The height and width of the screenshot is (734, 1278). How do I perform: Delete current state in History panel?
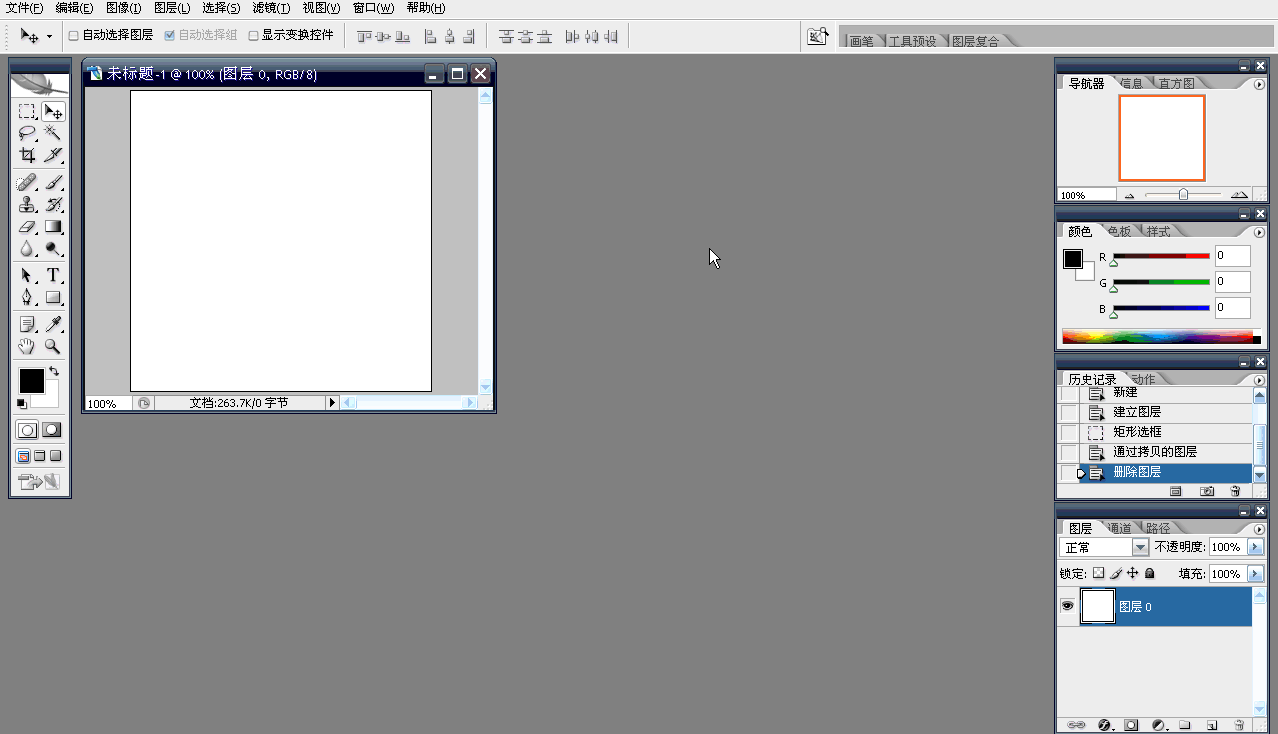[x=1236, y=492]
